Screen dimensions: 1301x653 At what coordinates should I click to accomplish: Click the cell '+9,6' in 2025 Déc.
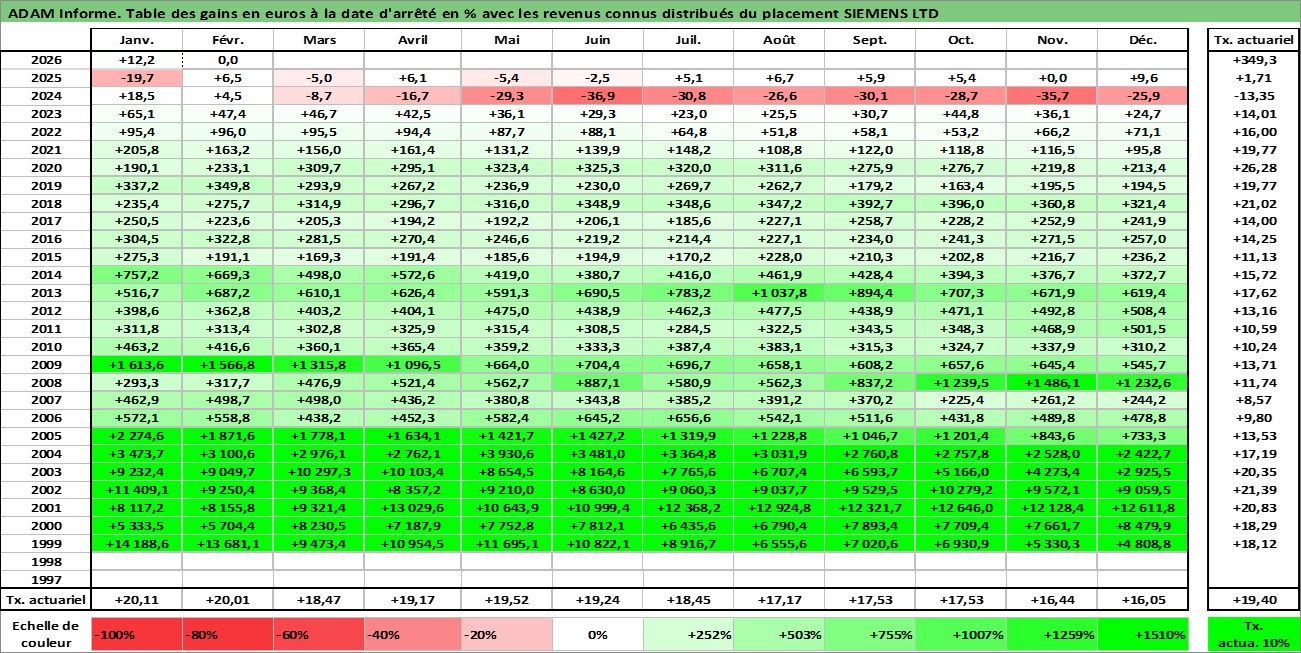[x=1143, y=78]
